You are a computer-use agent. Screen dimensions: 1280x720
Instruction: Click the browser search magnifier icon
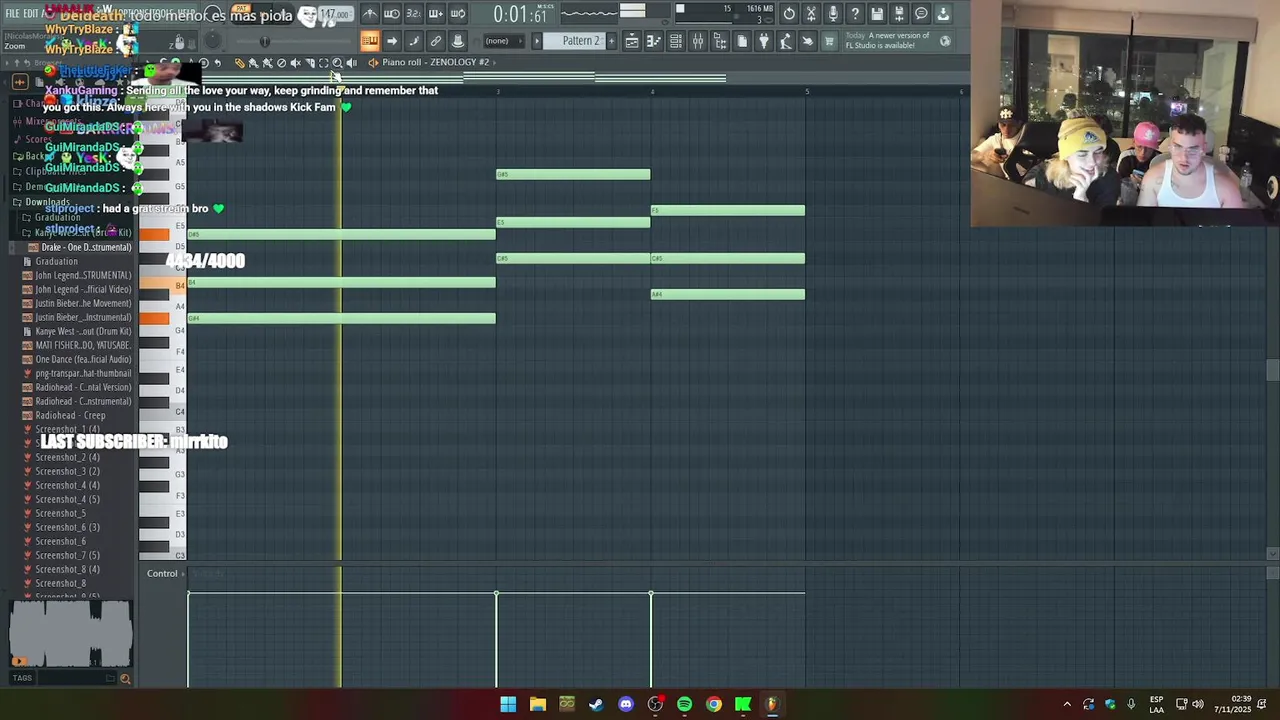click(x=125, y=679)
